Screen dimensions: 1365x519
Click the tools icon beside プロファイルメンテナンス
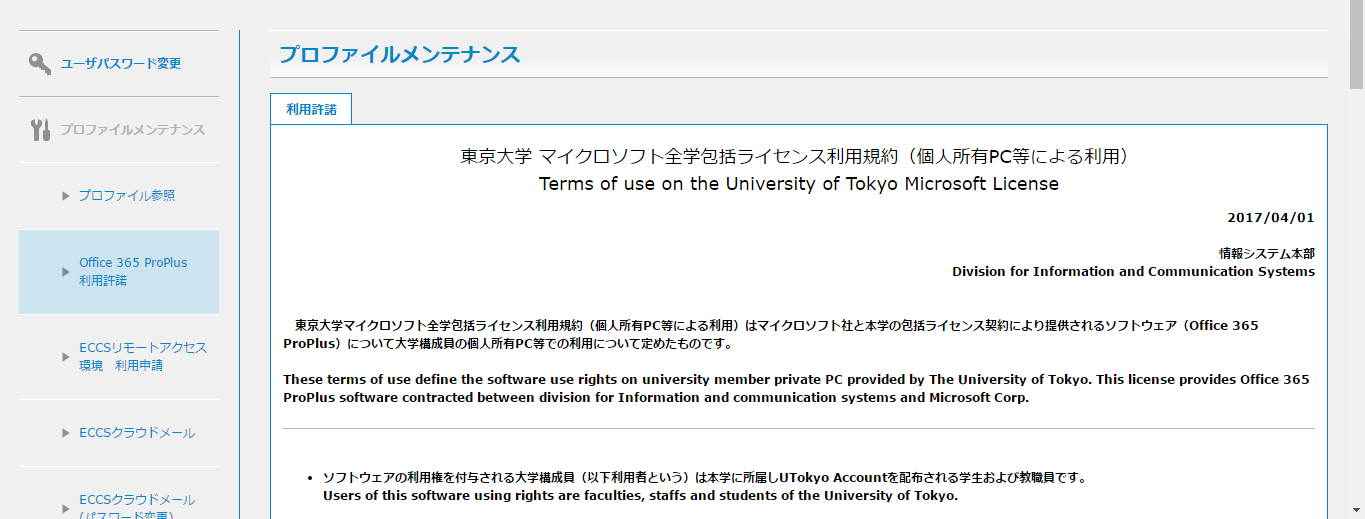[40, 130]
